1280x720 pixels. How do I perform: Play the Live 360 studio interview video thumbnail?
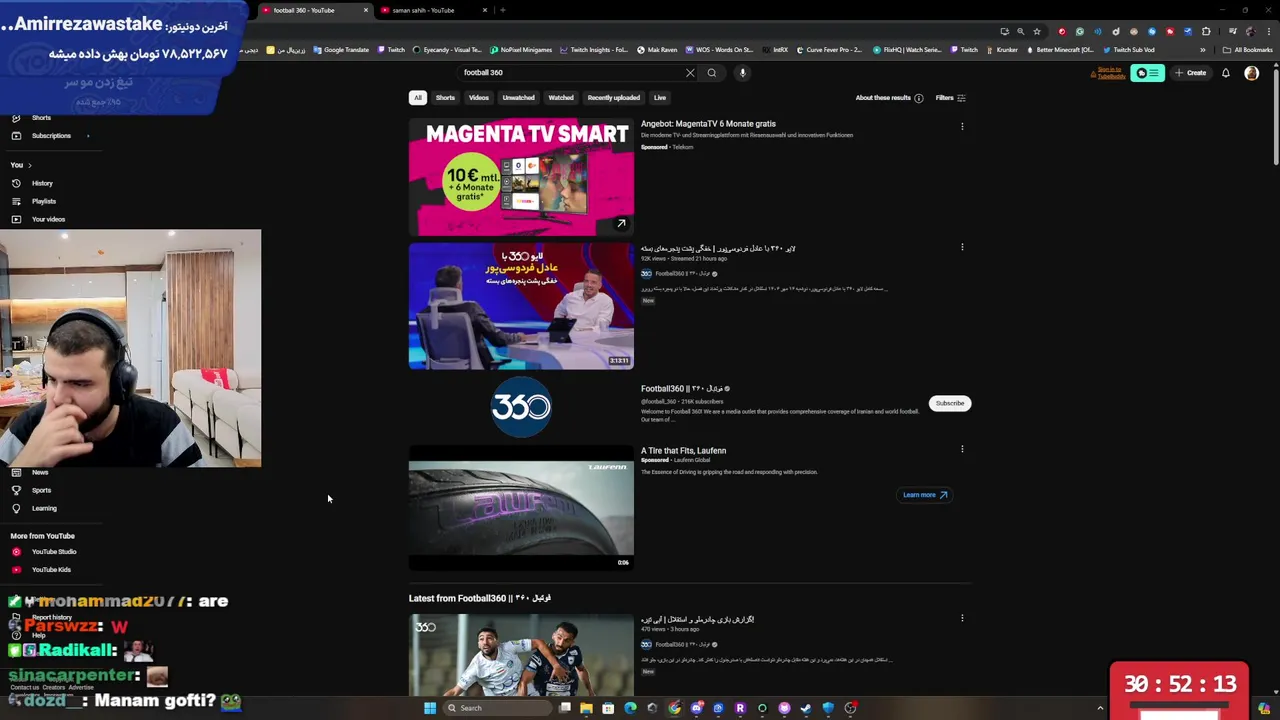tap(521, 306)
